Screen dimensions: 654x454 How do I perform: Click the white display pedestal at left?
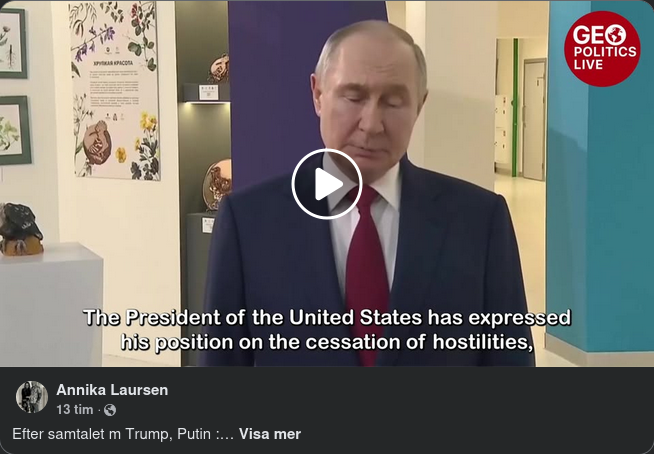point(51,305)
